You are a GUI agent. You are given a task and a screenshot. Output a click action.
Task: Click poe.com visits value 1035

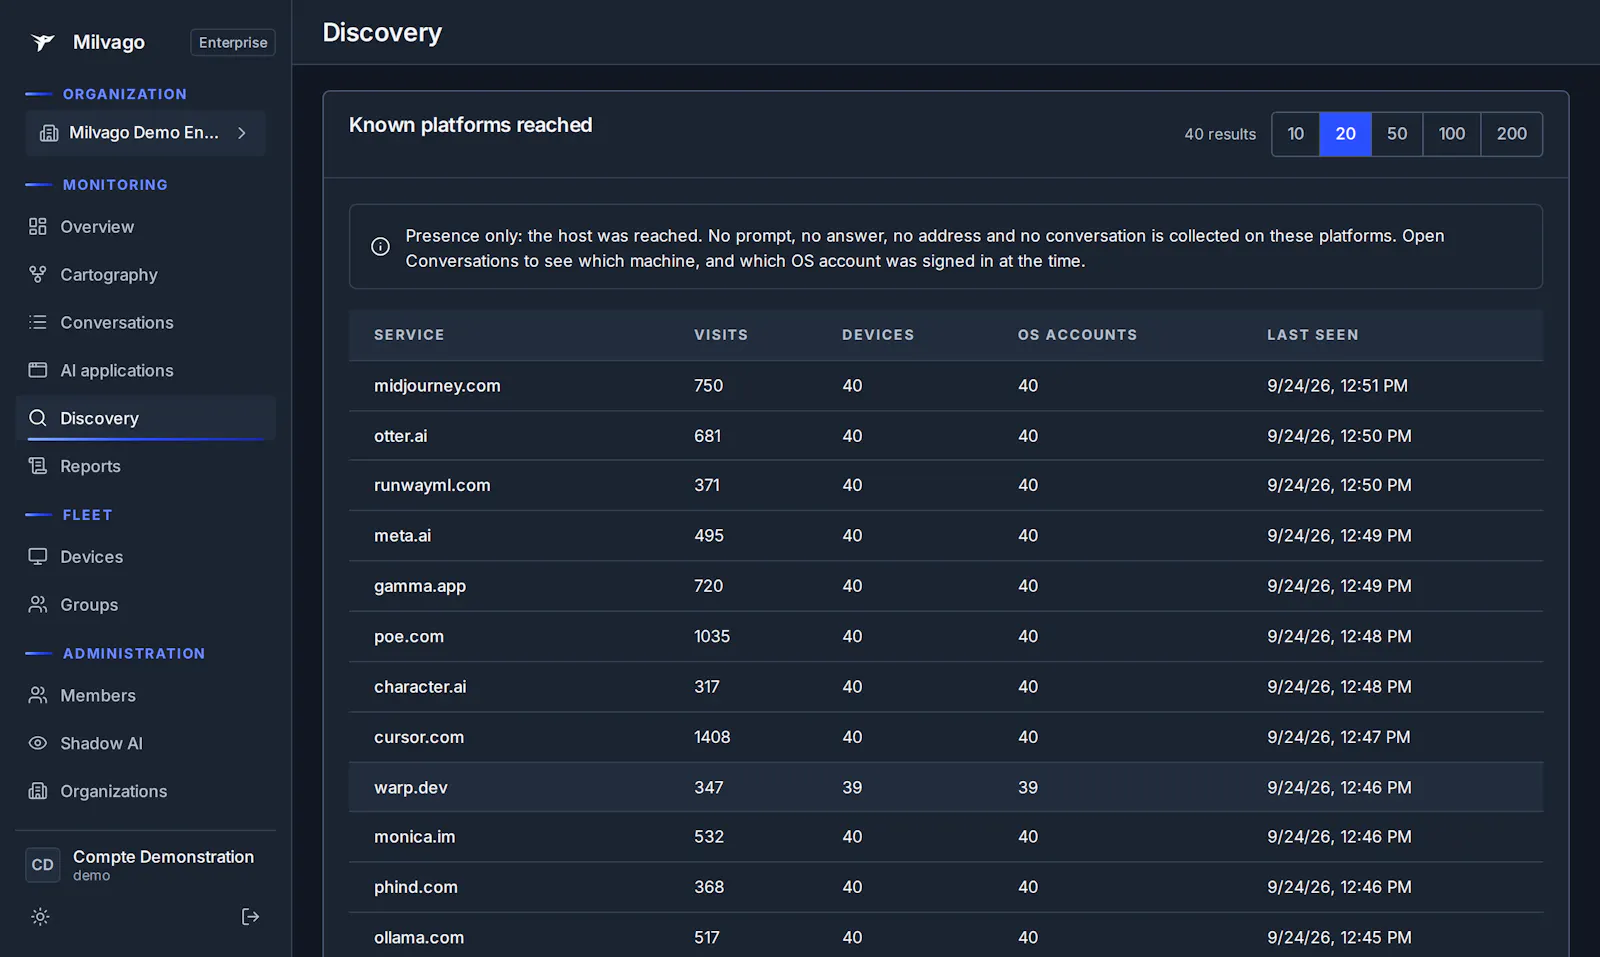tap(712, 637)
